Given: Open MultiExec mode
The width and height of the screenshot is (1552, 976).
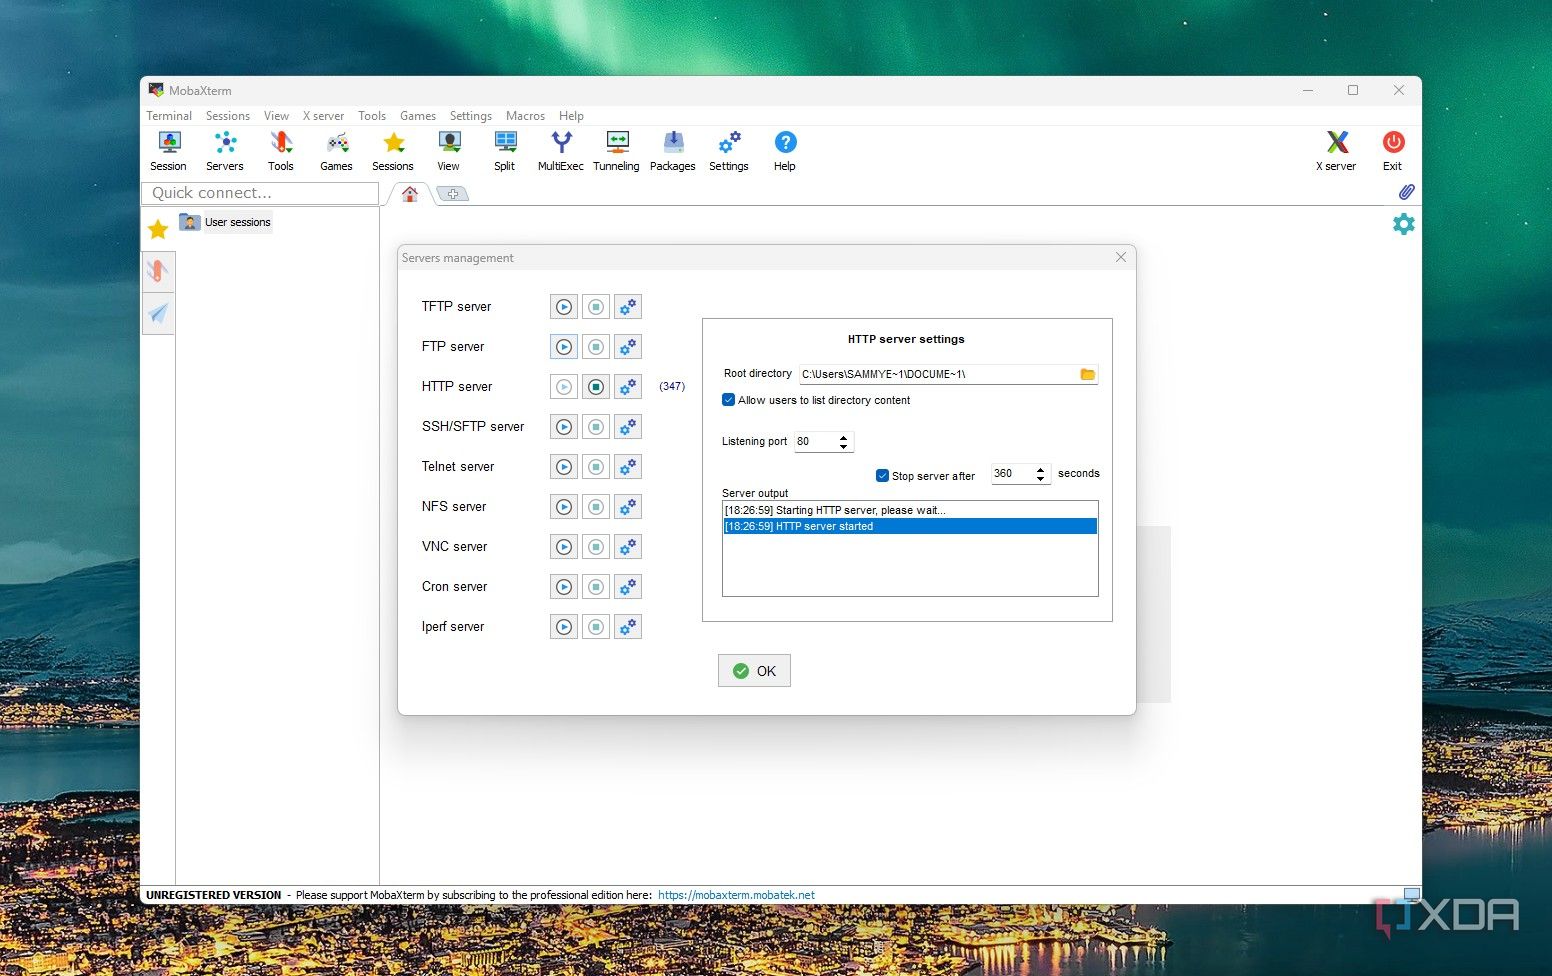Looking at the screenshot, I should pos(561,151).
